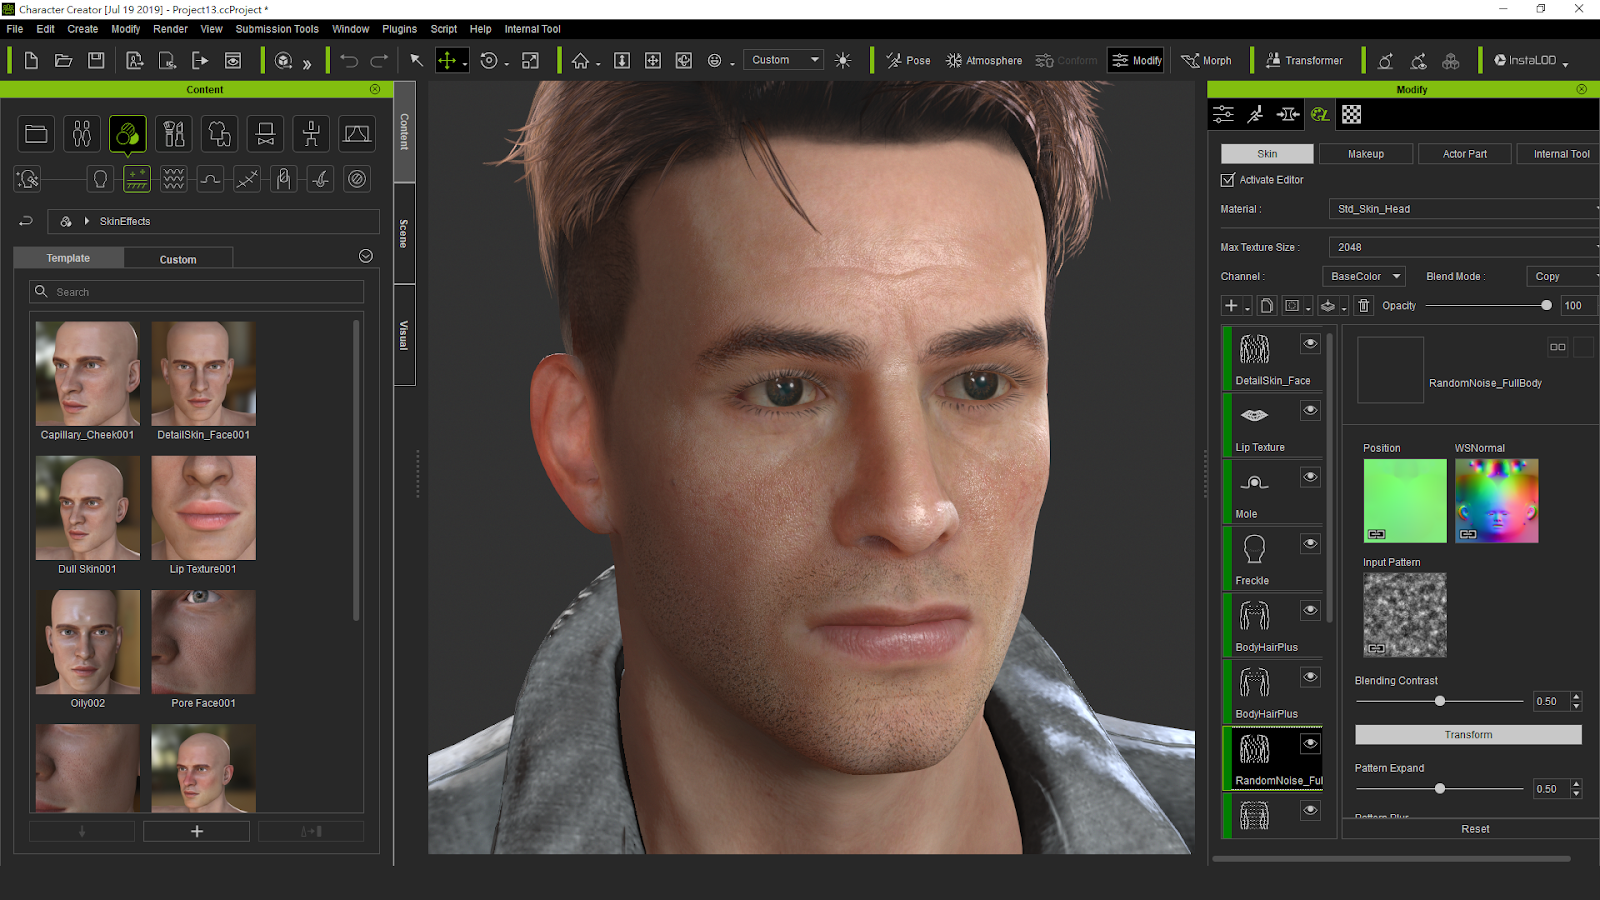Select the Lip Texture001 thumbnail

click(x=204, y=508)
